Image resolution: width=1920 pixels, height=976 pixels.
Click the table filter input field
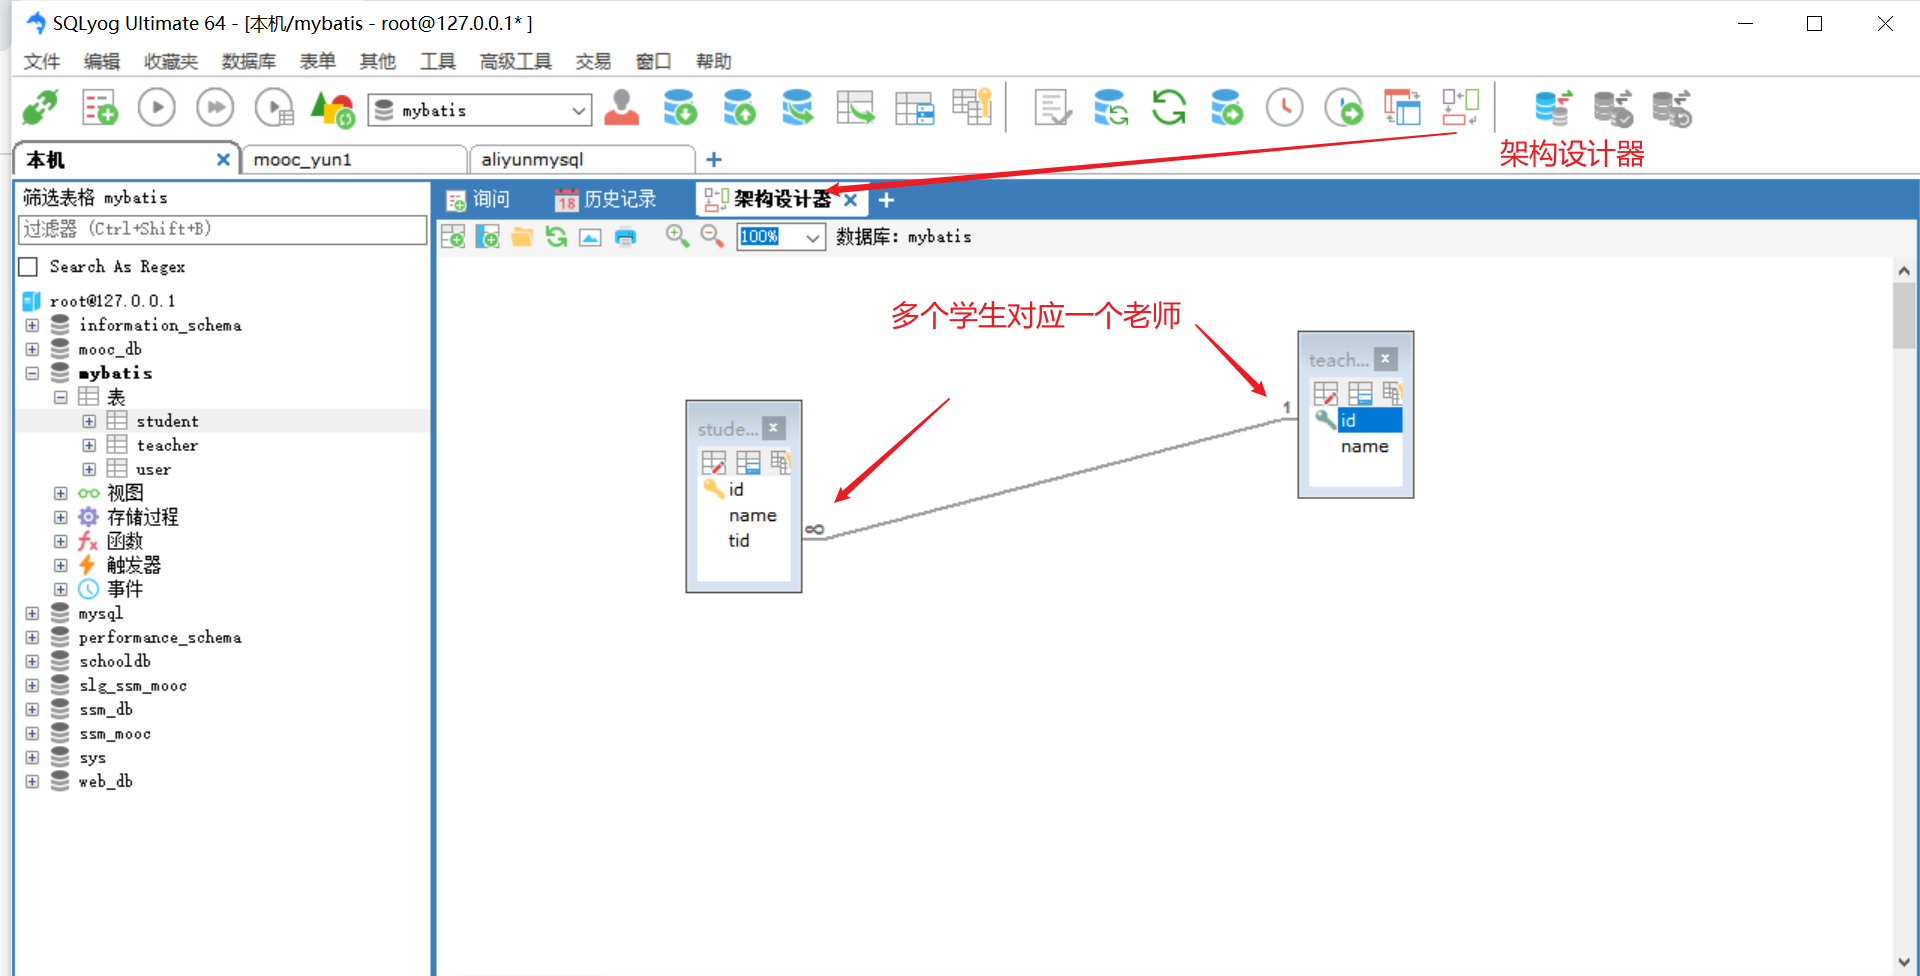(222, 229)
